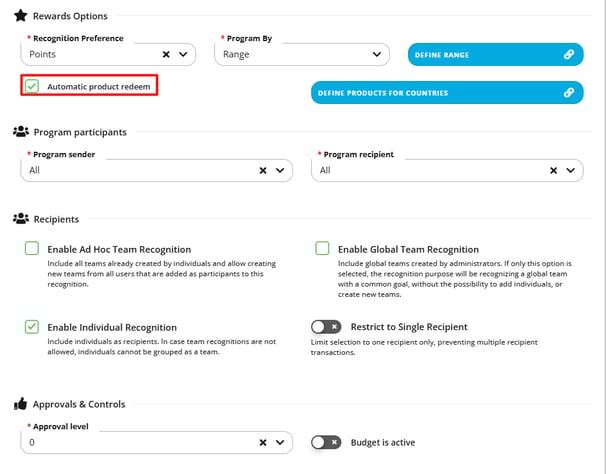Uncheck Automatic product redeem
606x474 pixels.
(32, 86)
